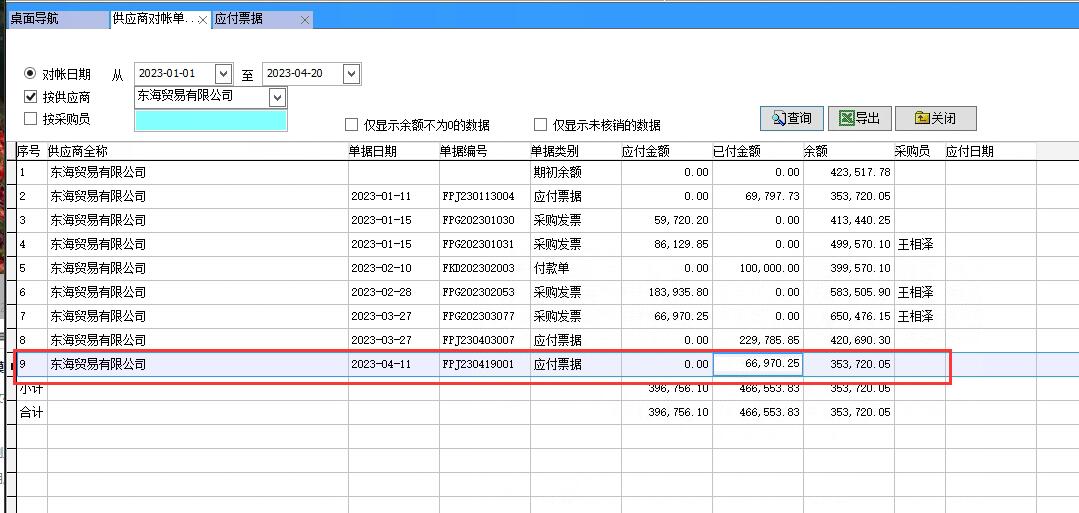1079x513 pixels.
Task: Tick the 仅显示未核销的数据 checkbox
Action: click(540, 125)
